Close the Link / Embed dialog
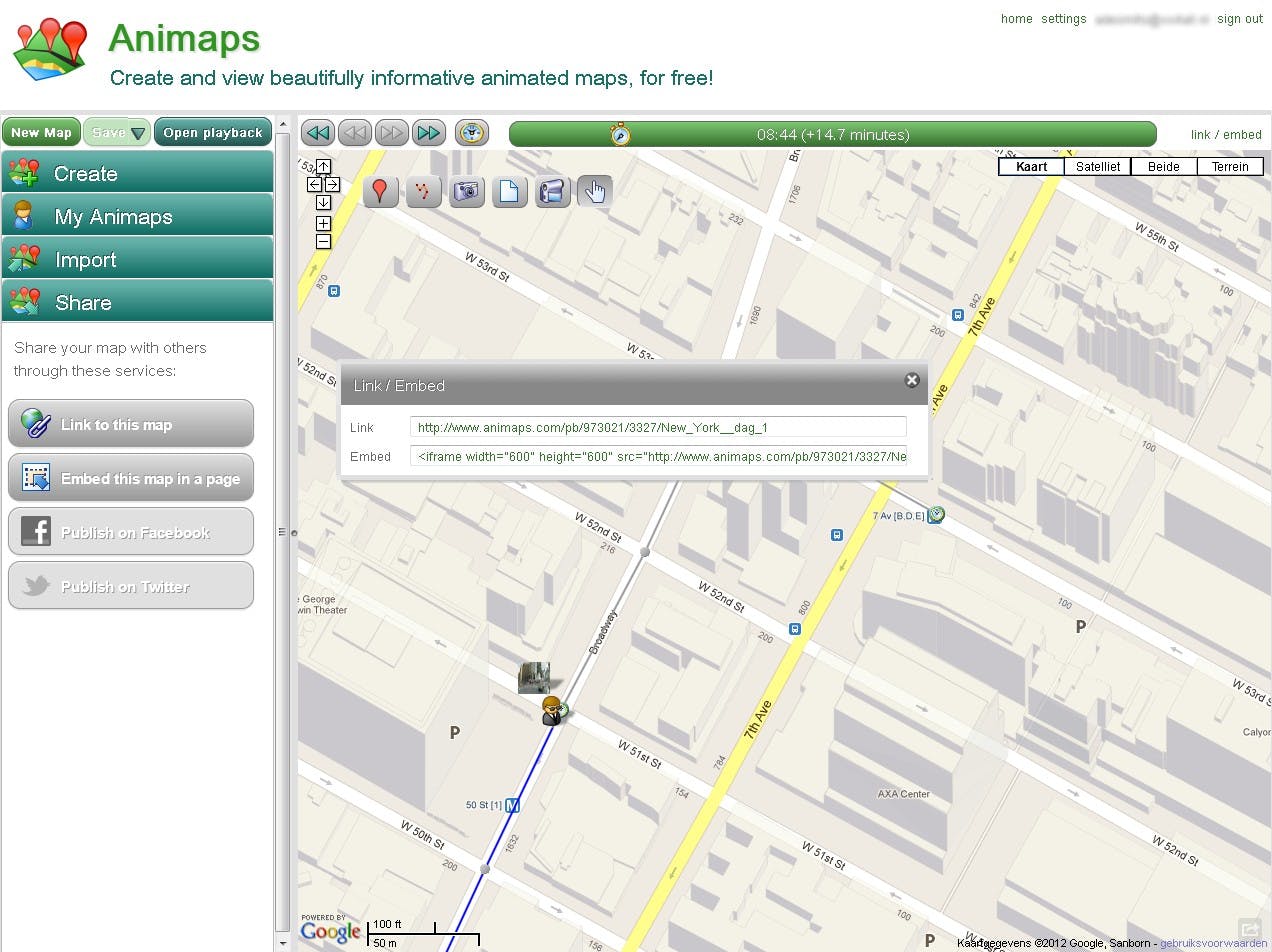Screen dimensions: 1272x952 click(x=912, y=380)
